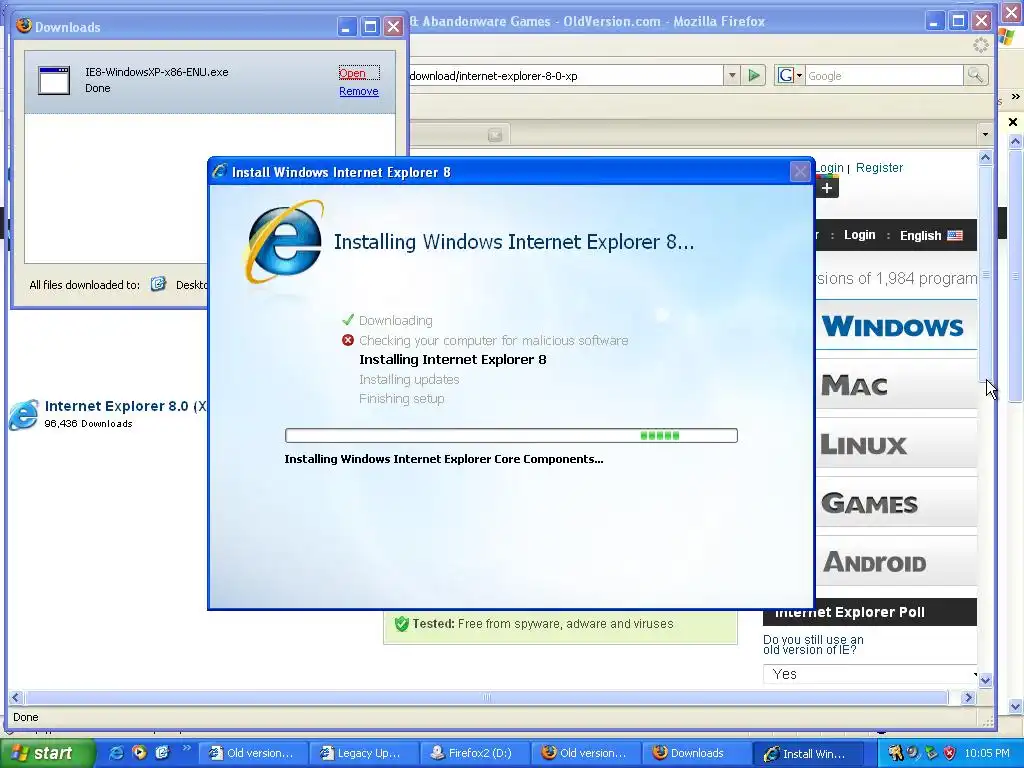Click the IE8 installer file icon in Downloads
Screen dimensions: 1024x768
(x=54, y=81)
